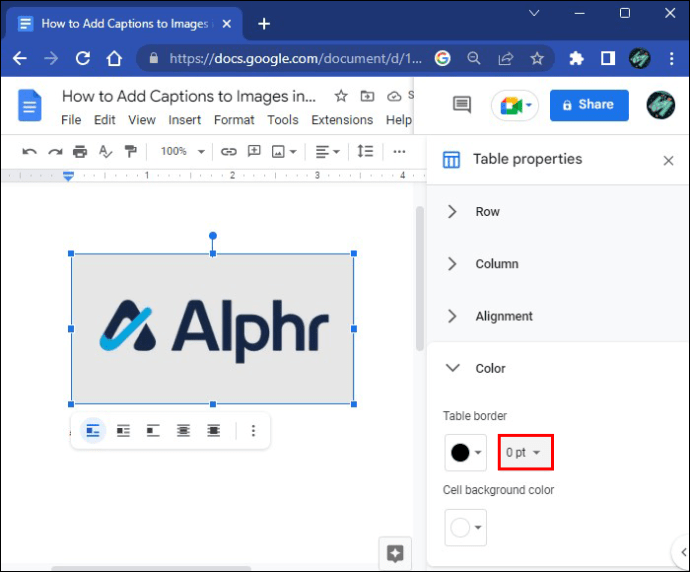Open the black table border color swatch
This screenshot has height=572, width=690.
coord(466,452)
